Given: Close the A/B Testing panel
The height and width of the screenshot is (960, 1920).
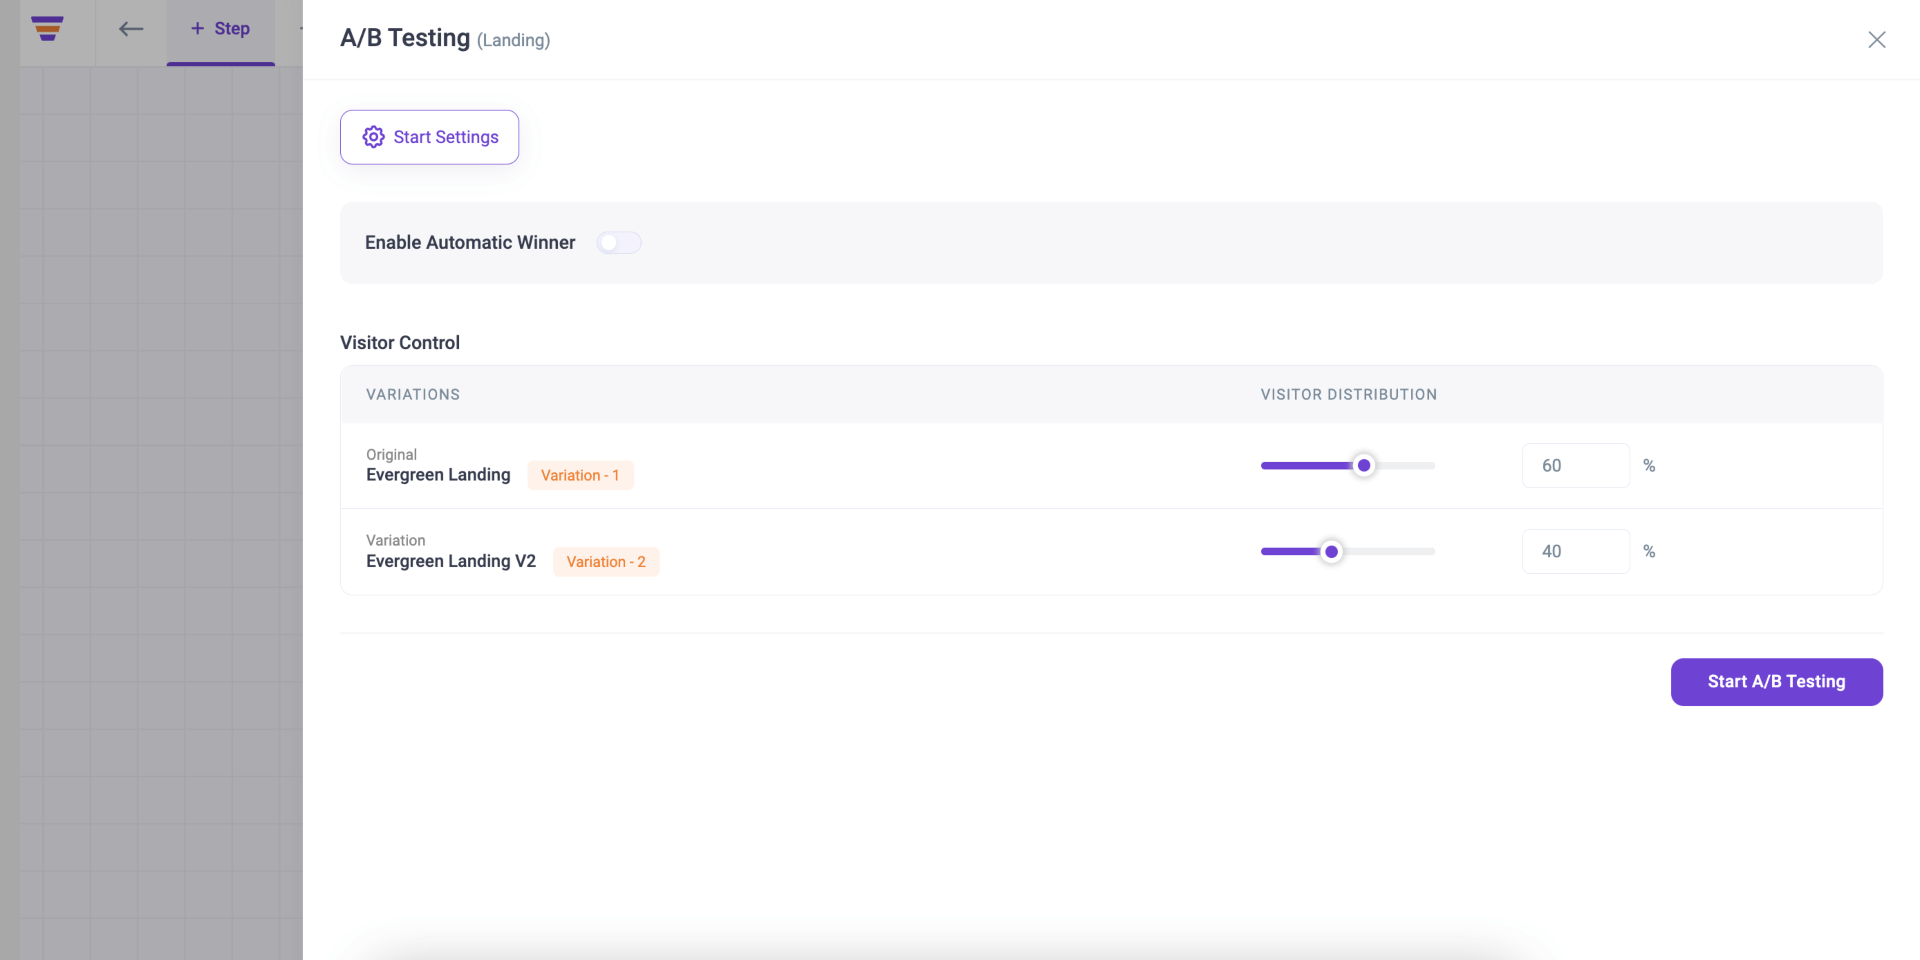Looking at the screenshot, I should [1876, 39].
